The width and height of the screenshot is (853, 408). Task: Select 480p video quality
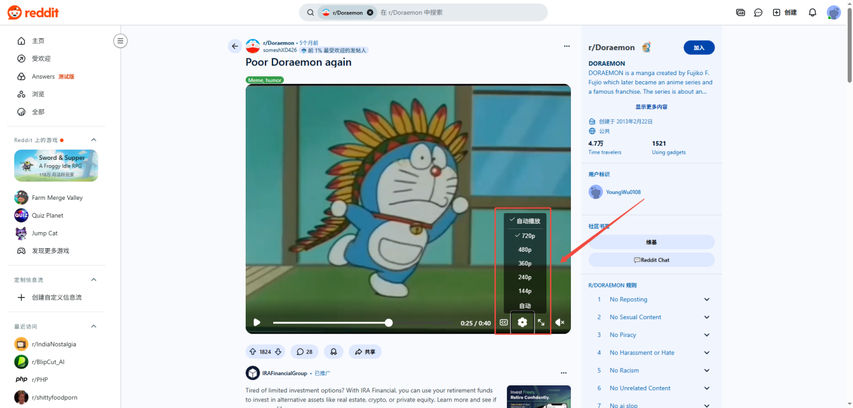pos(525,250)
